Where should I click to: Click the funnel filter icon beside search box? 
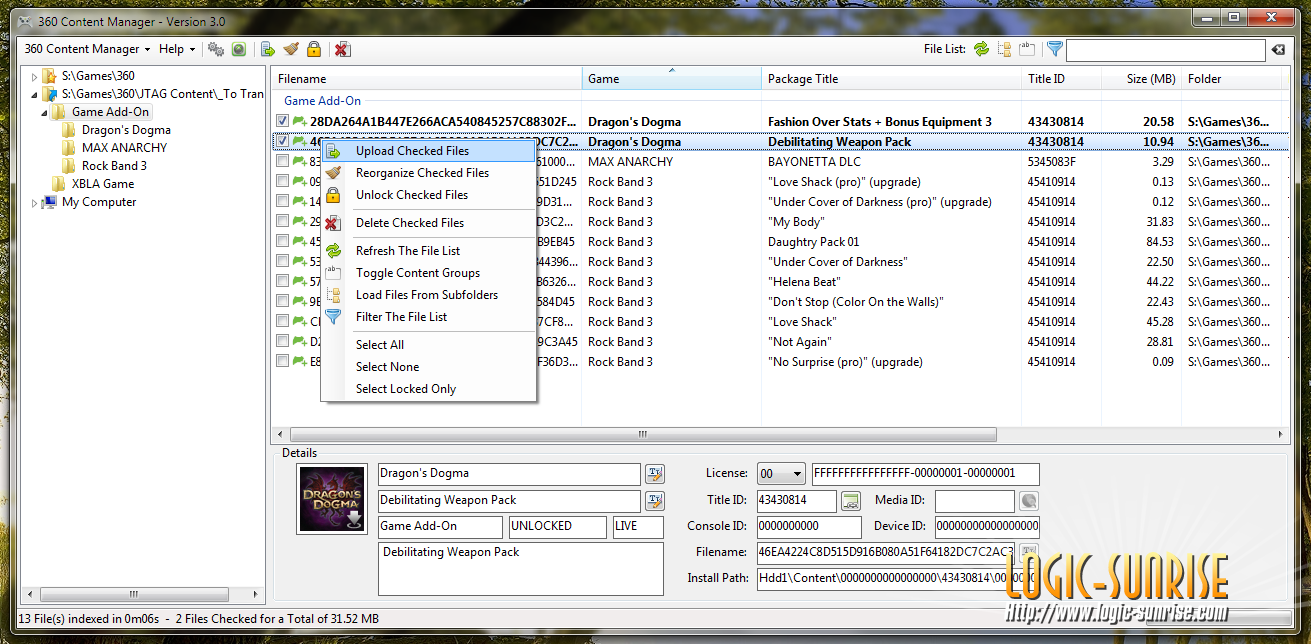tap(1054, 49)
